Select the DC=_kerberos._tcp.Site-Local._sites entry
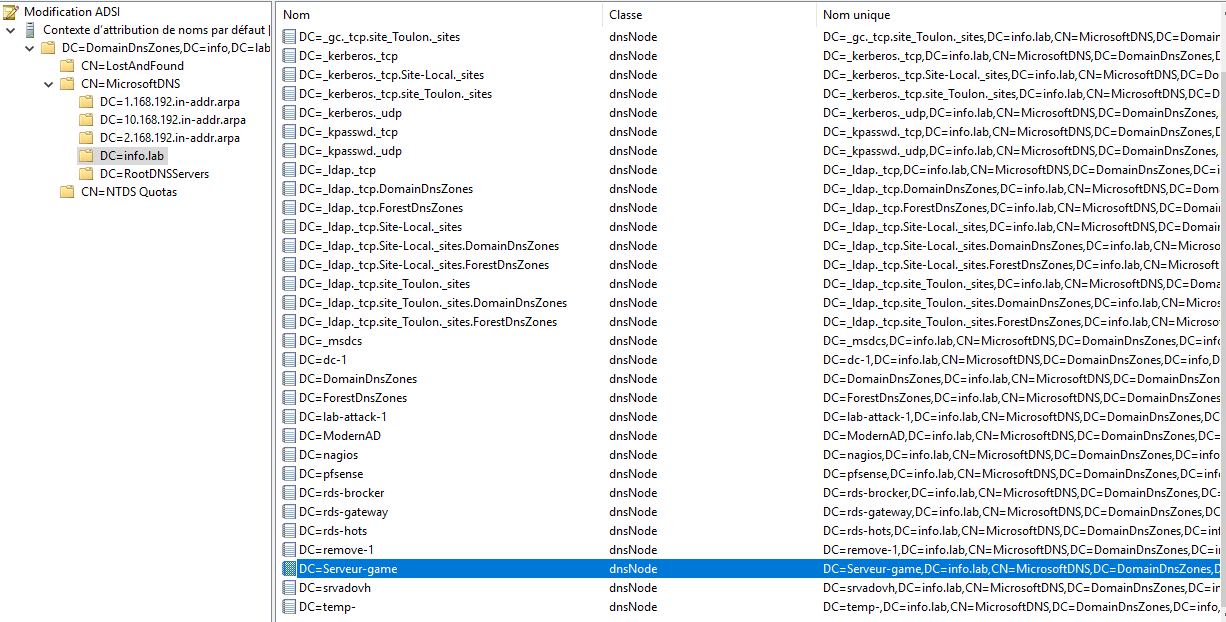This screenshot has width=1226, height=622. [391, 75]
